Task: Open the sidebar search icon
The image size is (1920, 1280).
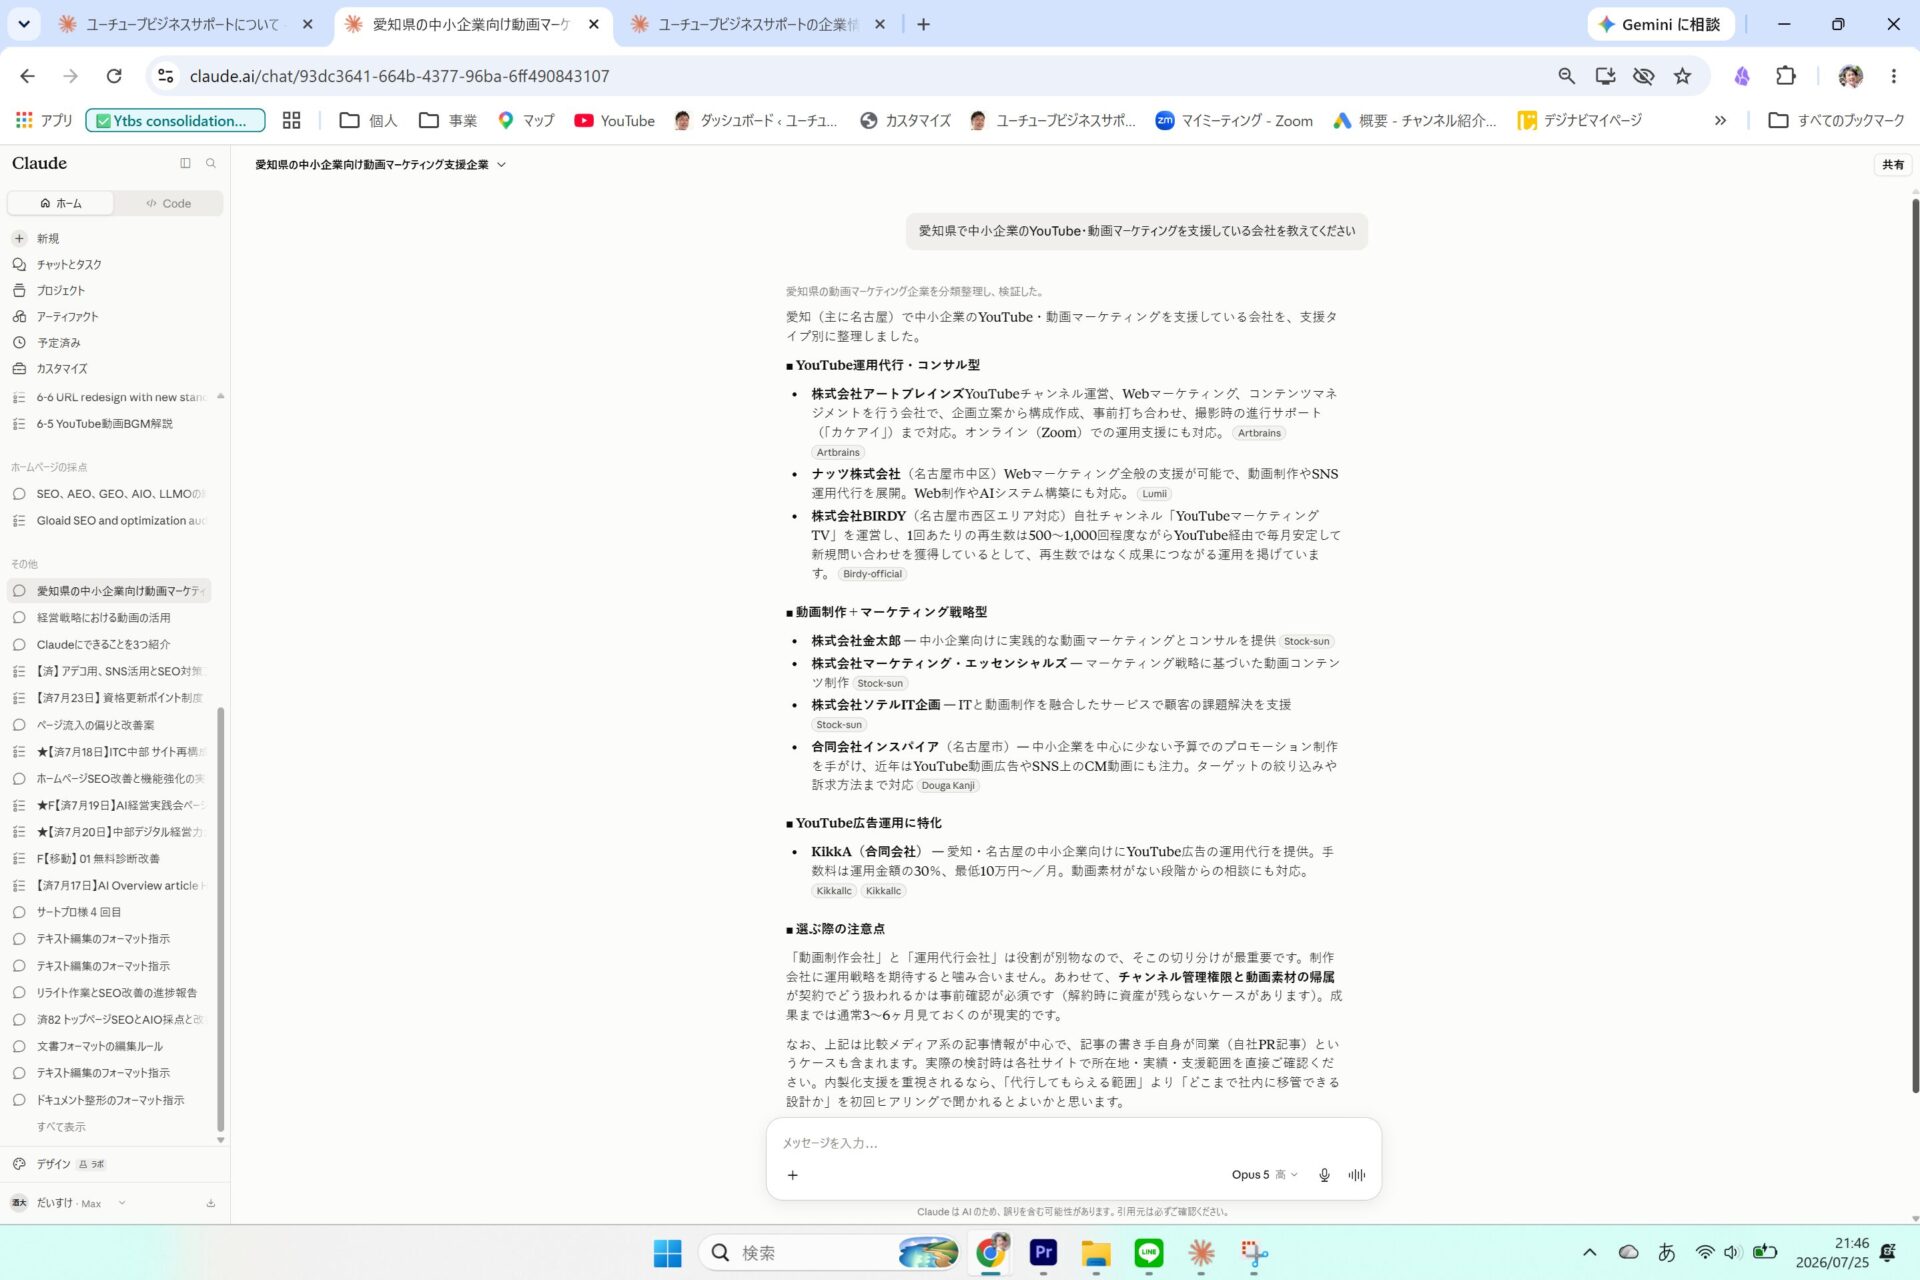Action: click(x=211, y=163)
